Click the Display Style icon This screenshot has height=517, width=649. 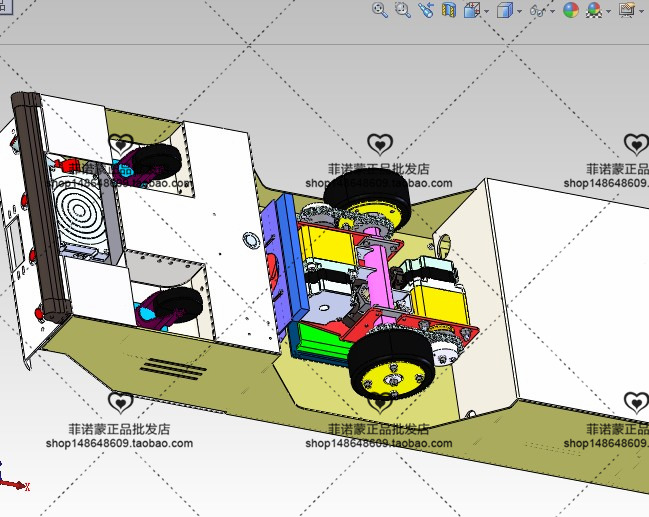[505, 10]
